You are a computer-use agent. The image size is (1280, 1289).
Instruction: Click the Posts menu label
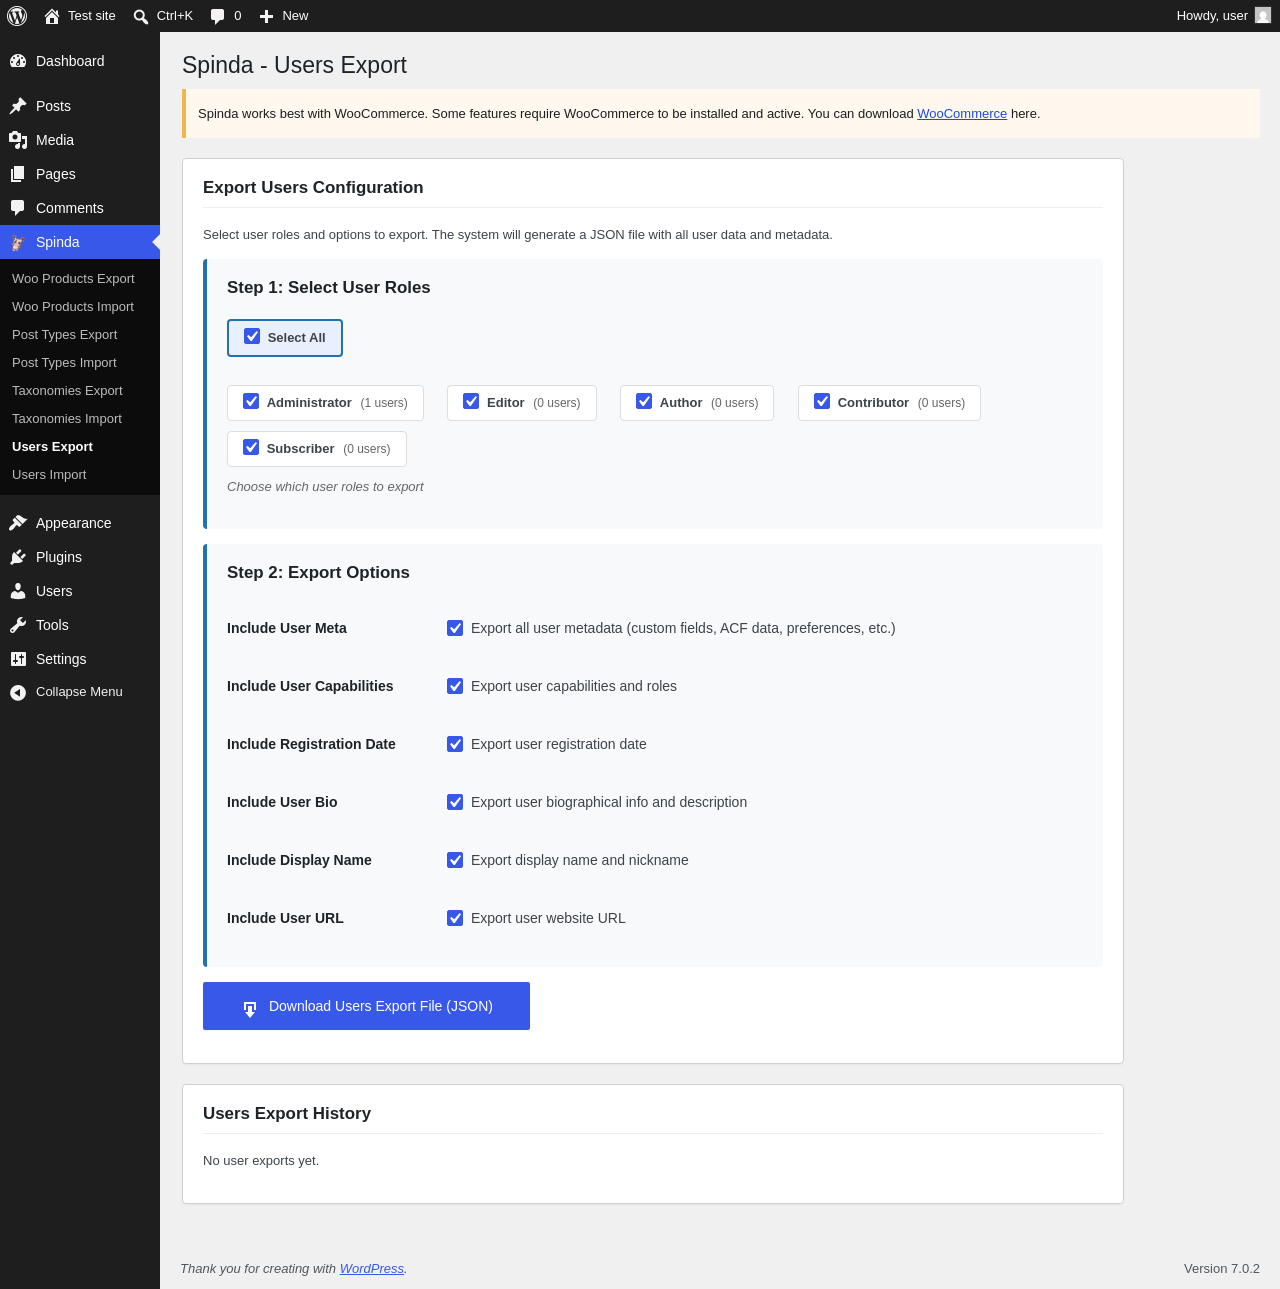pyautogui.click(x=53, y=106)
